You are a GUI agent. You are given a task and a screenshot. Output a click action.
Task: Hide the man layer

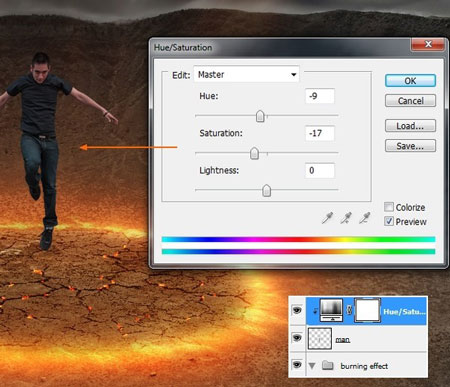pyautogui.click(x=297, y=338)
